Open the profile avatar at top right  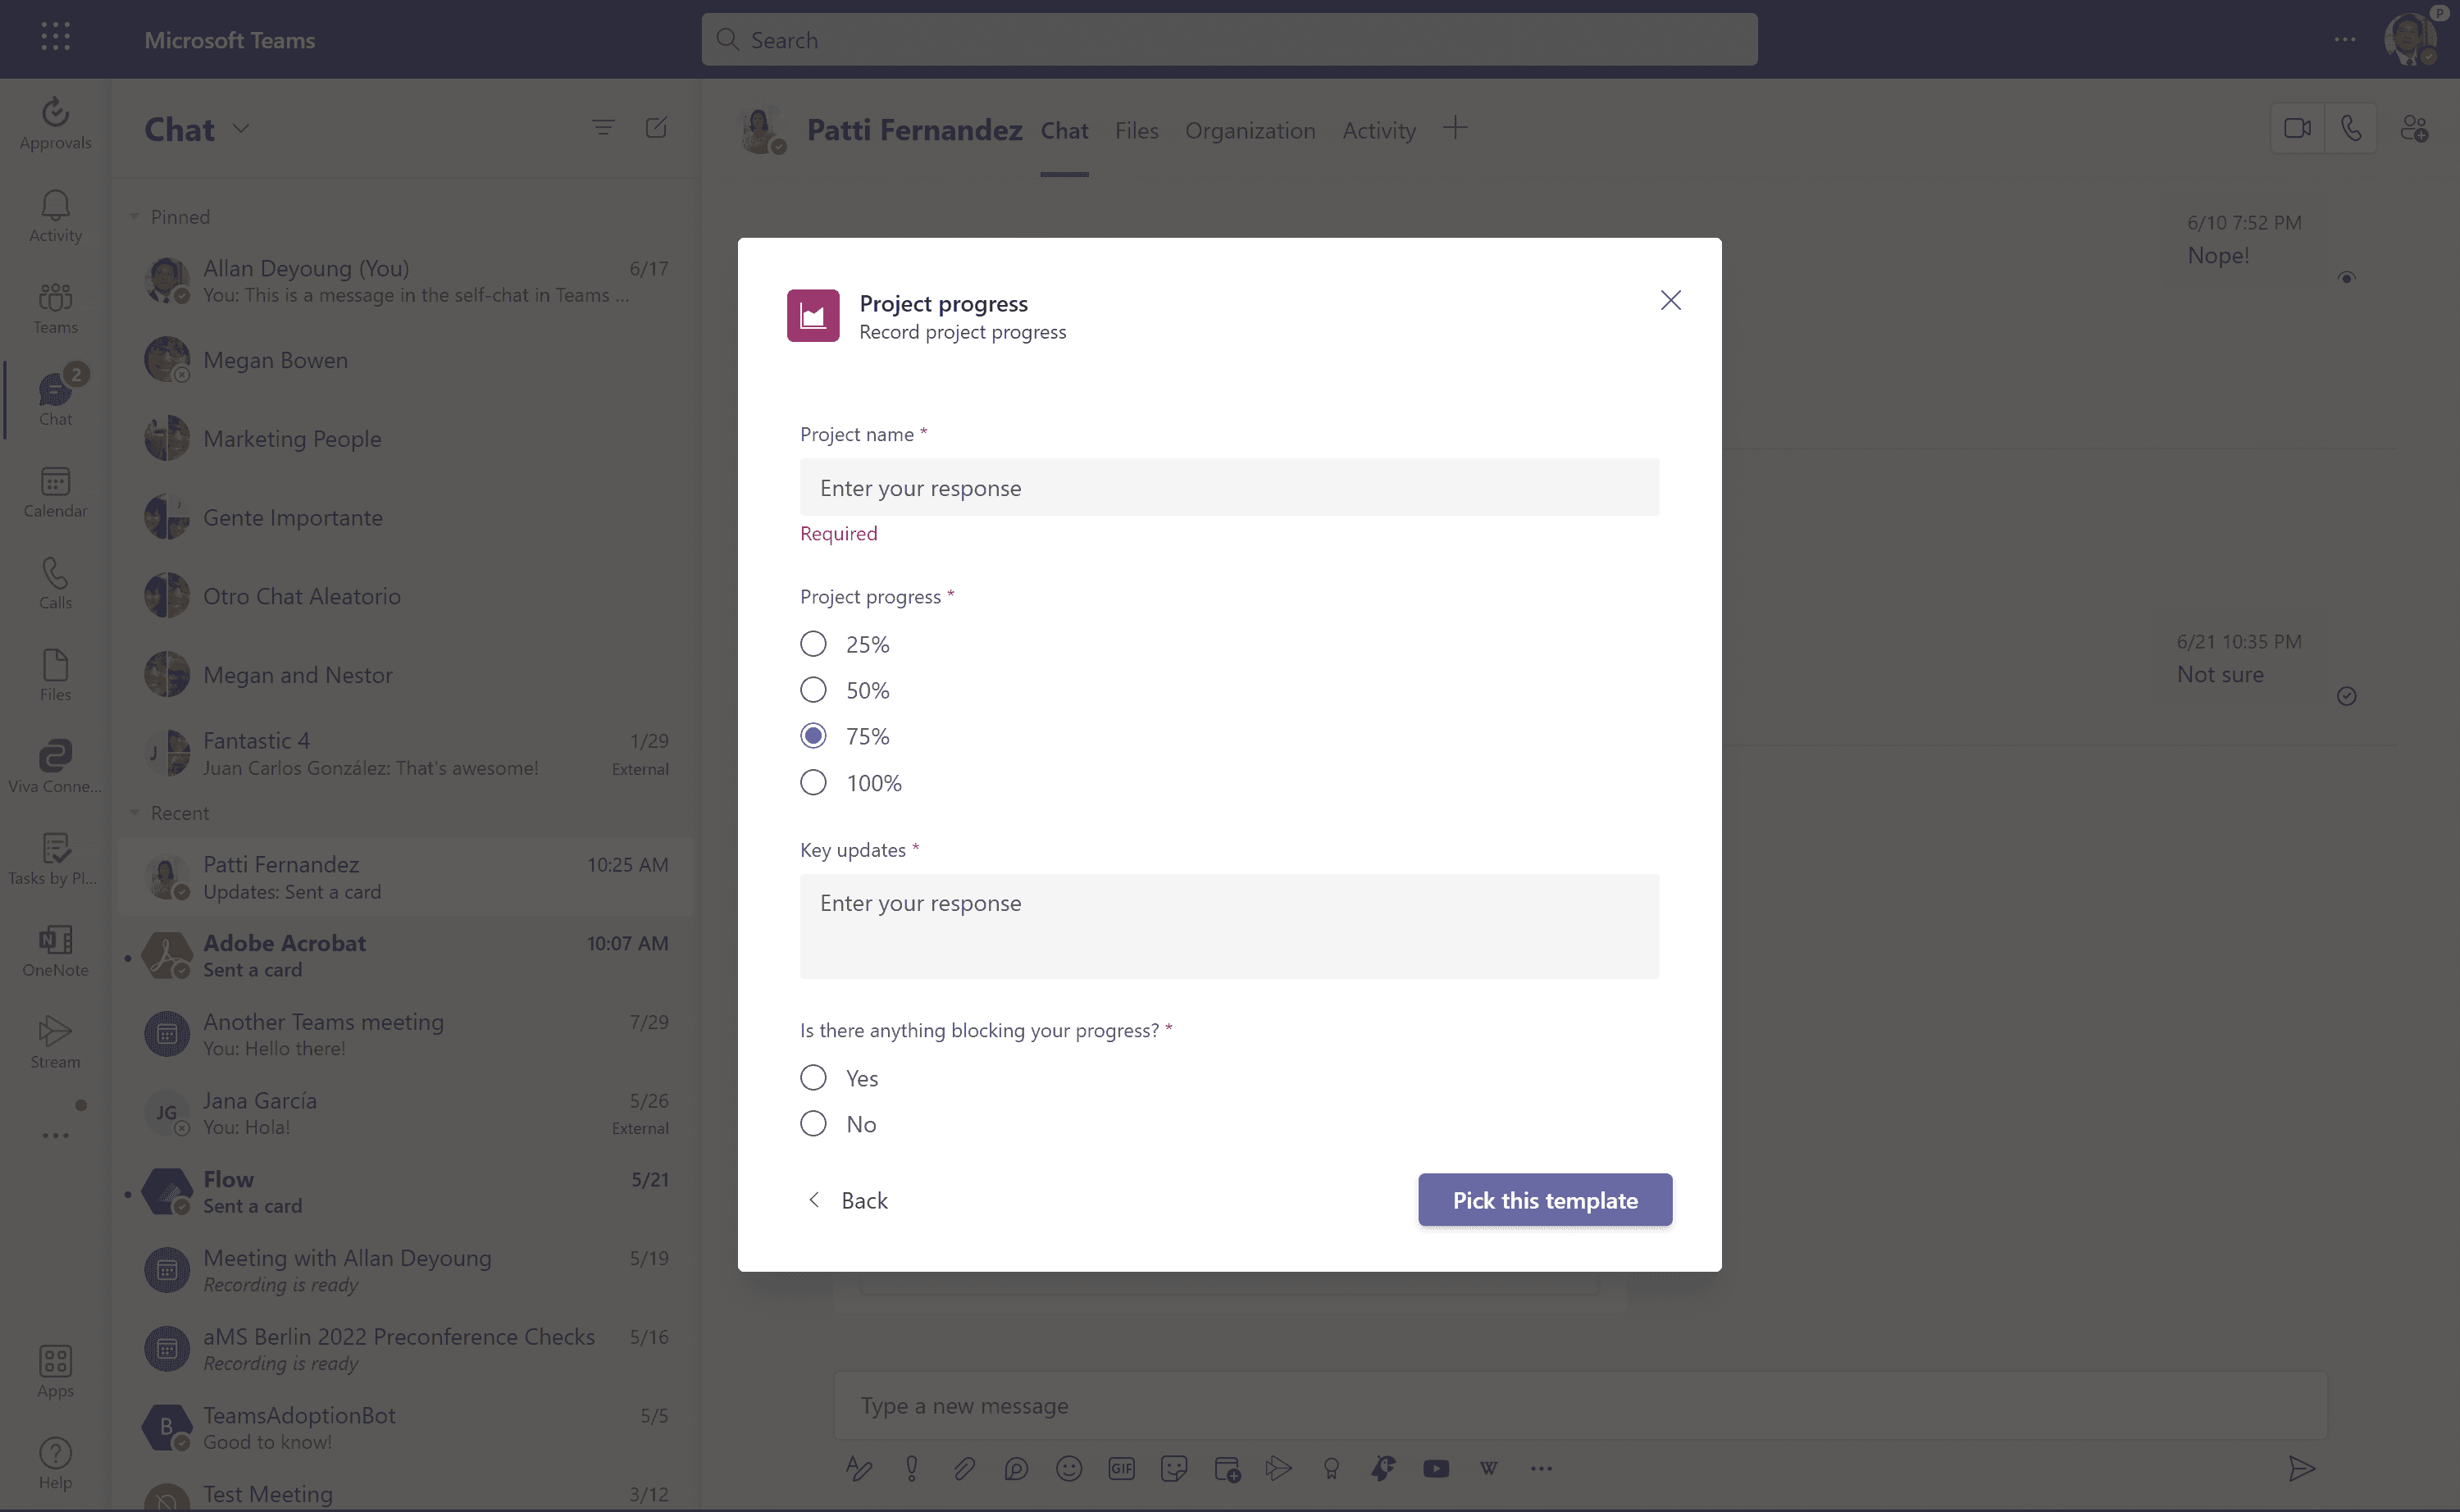2410,39
